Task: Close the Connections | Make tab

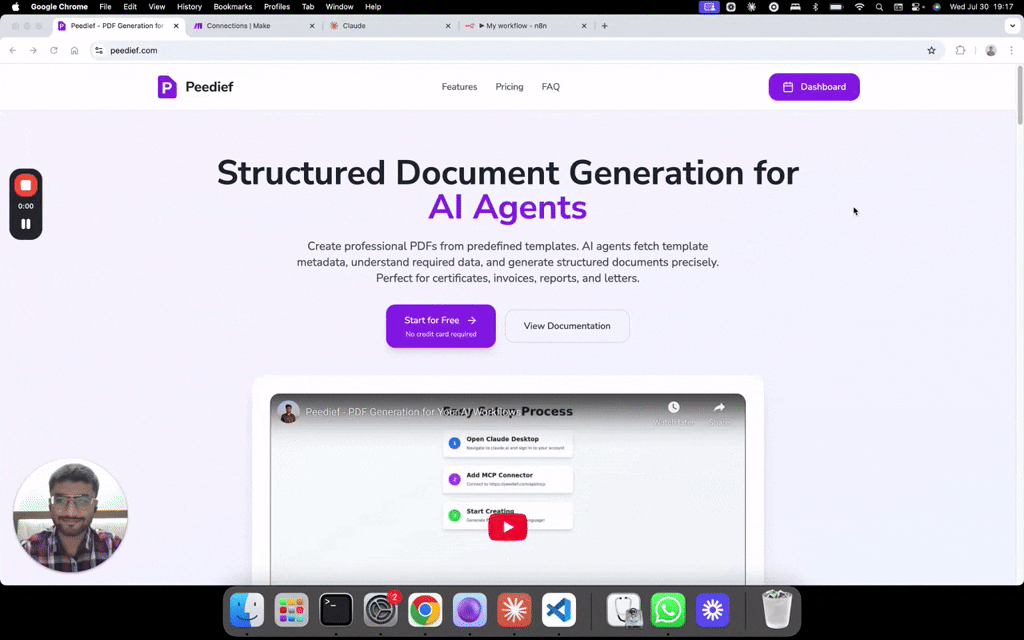Action: (312, 26)
